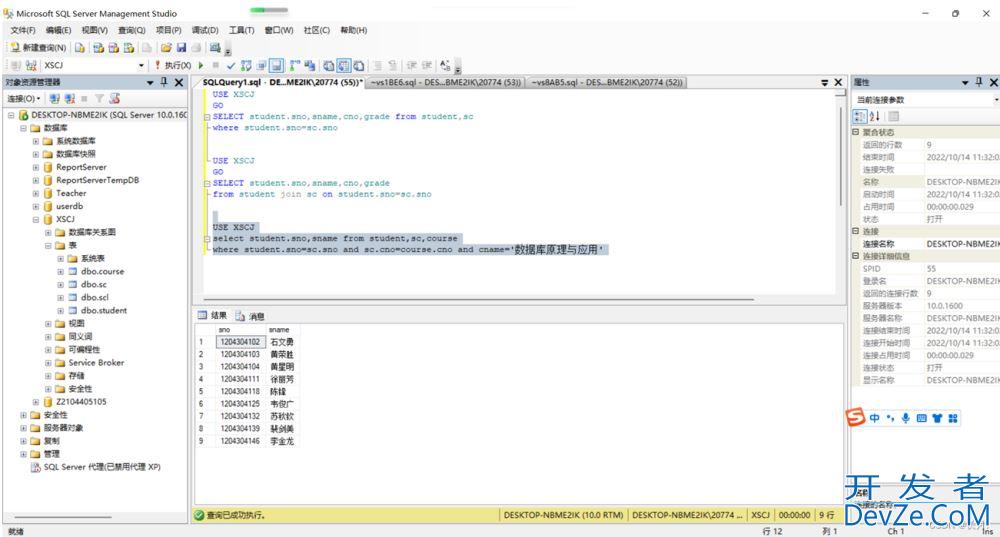Image resolution: width=1000 pixels, height=537 pixels.
Task: Save the current query file
Action: coord(181,48)
